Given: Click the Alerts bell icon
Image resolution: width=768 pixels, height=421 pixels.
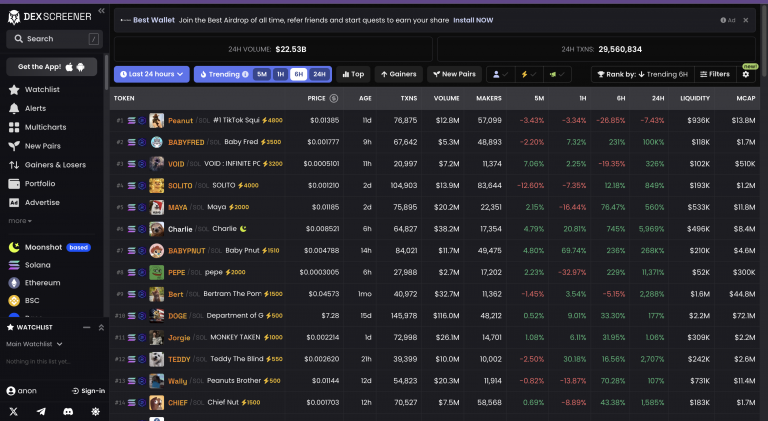Looking at the screenshot, I should [14, 108].
